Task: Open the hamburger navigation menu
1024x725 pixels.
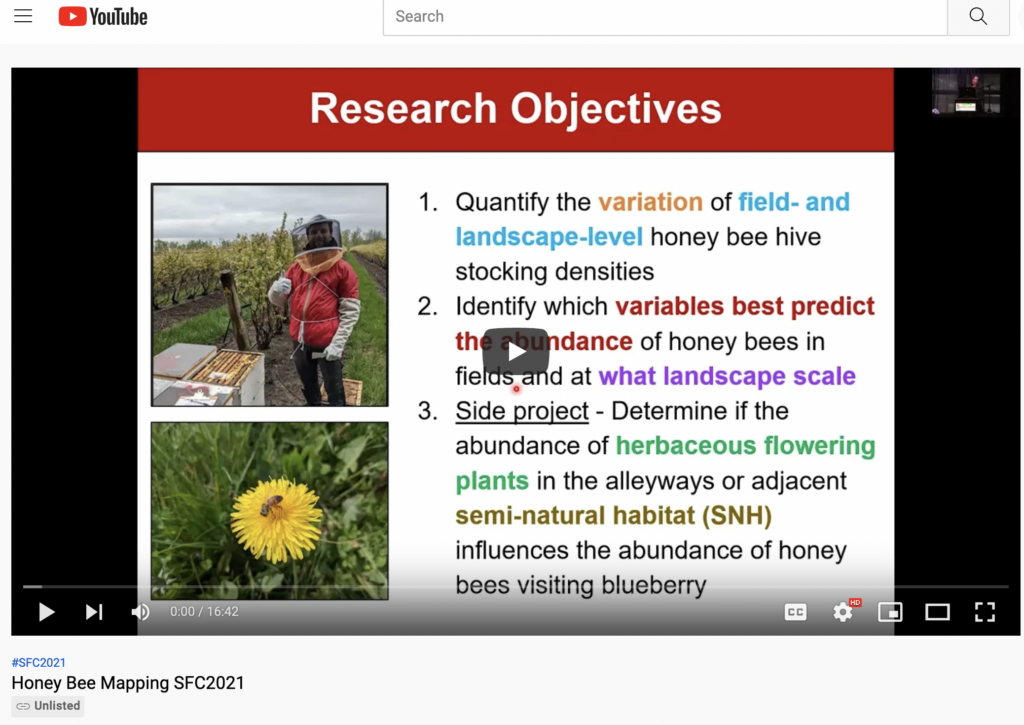Action: pos(23,15)
